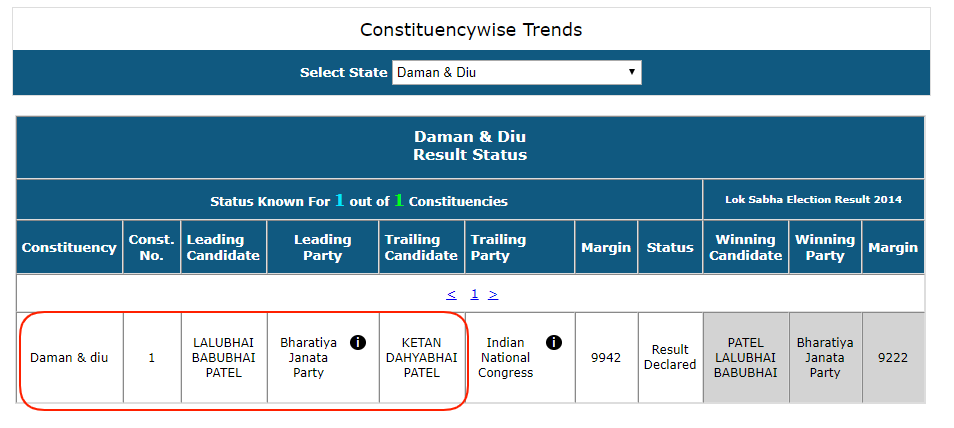Open the Select State dropdown
This screenshot has width=954, height=428.
[x=517, y=72]
